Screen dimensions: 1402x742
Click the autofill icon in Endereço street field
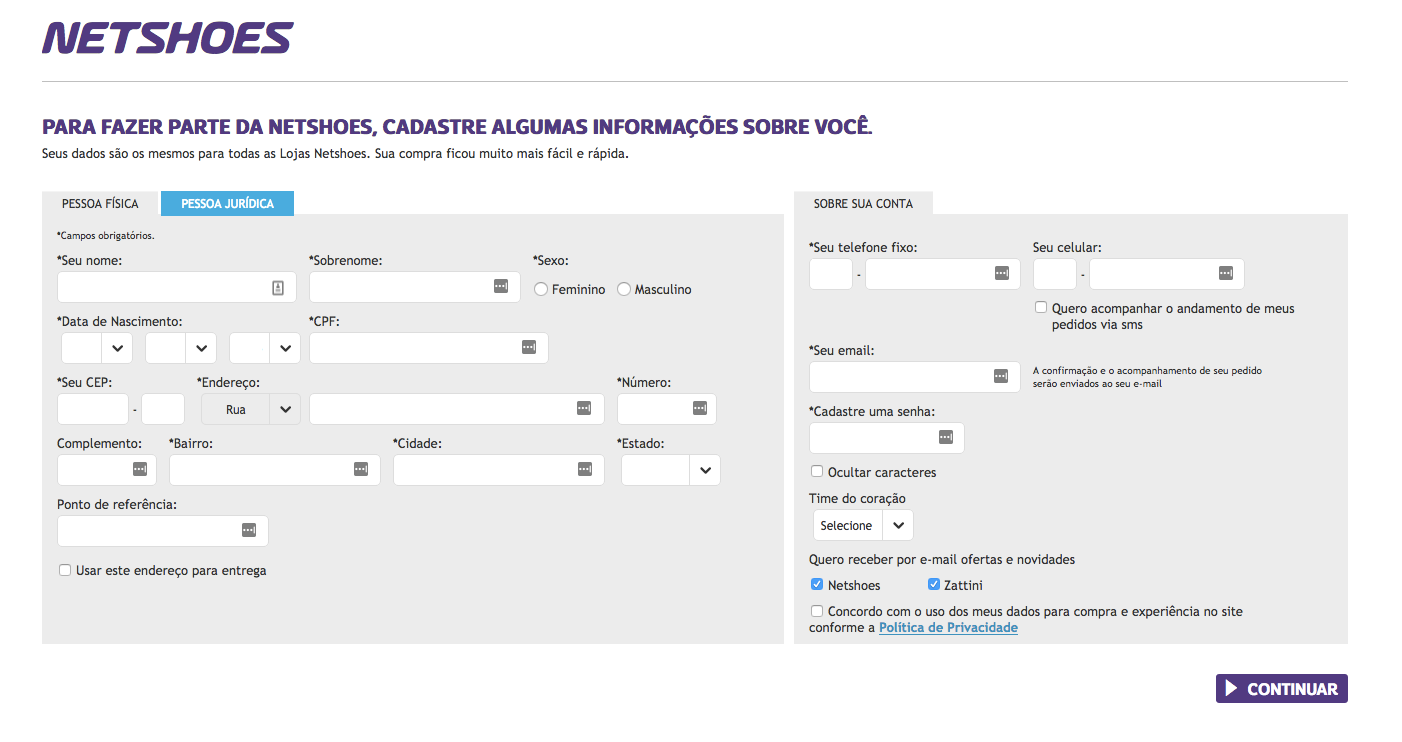pyautogui.click(x=584, y=408)
